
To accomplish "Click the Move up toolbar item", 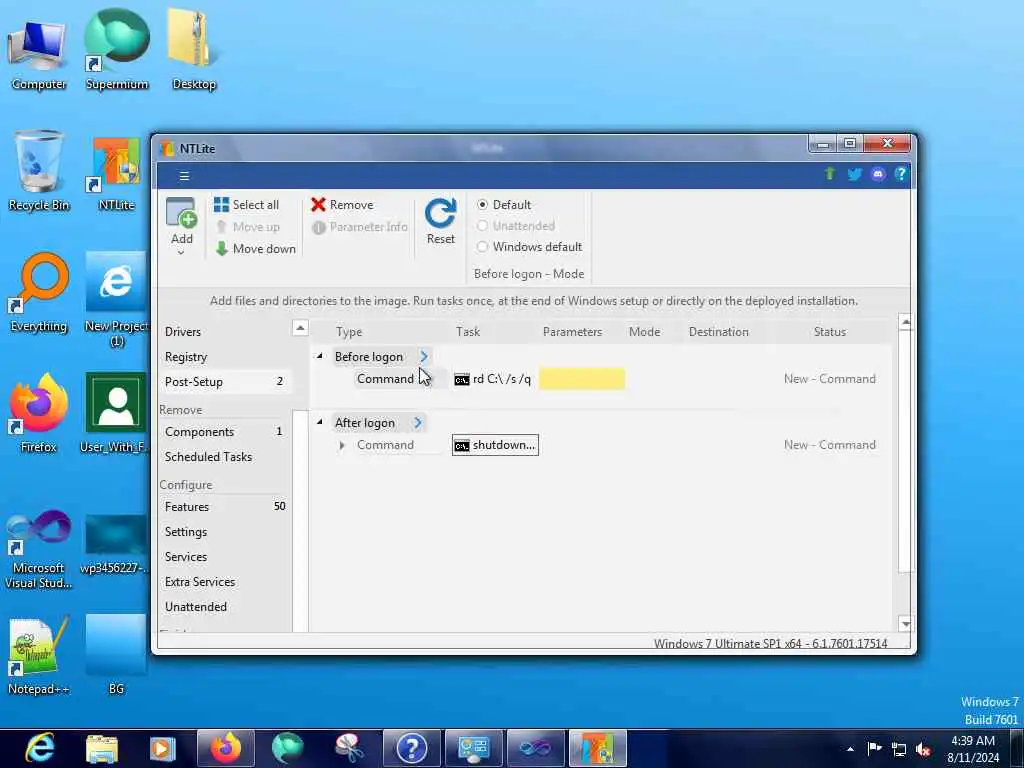I will tap(248, 227).
